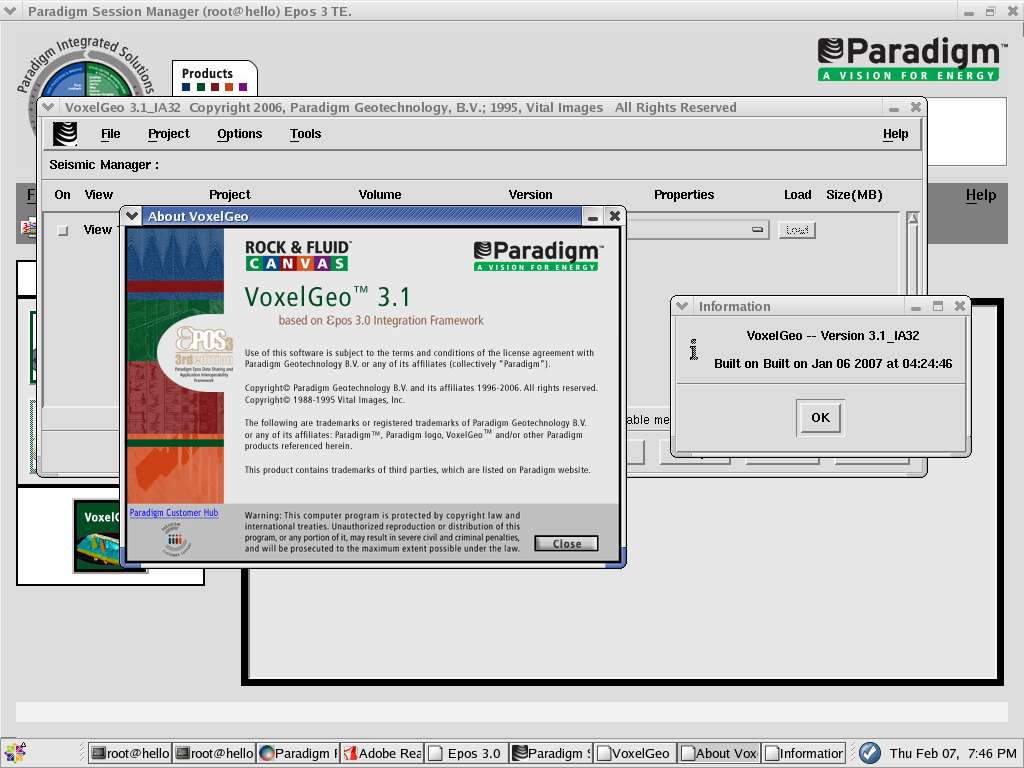This screenshot has width=1024, height=768.
Task: Close the VoxelGeo main window
Action: pyautogui.click(x=916, y=107)
